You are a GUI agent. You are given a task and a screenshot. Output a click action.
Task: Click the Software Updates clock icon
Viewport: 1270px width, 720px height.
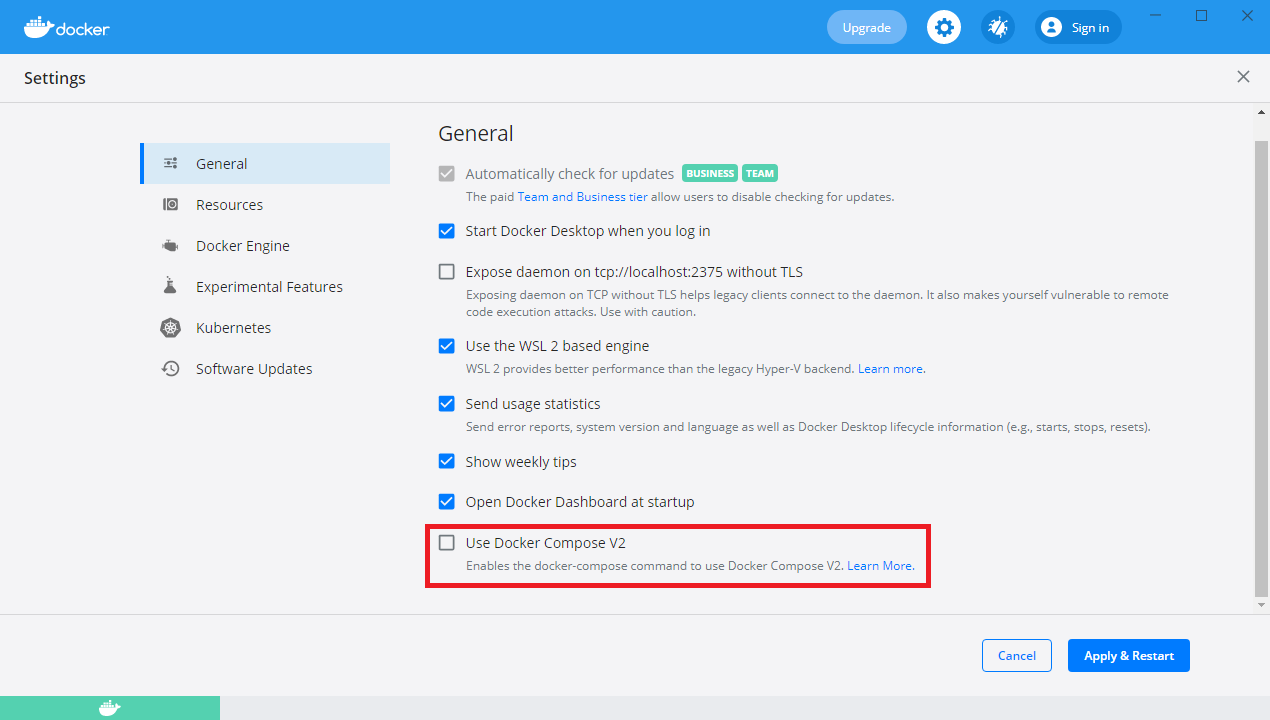(x=171, y=369)
